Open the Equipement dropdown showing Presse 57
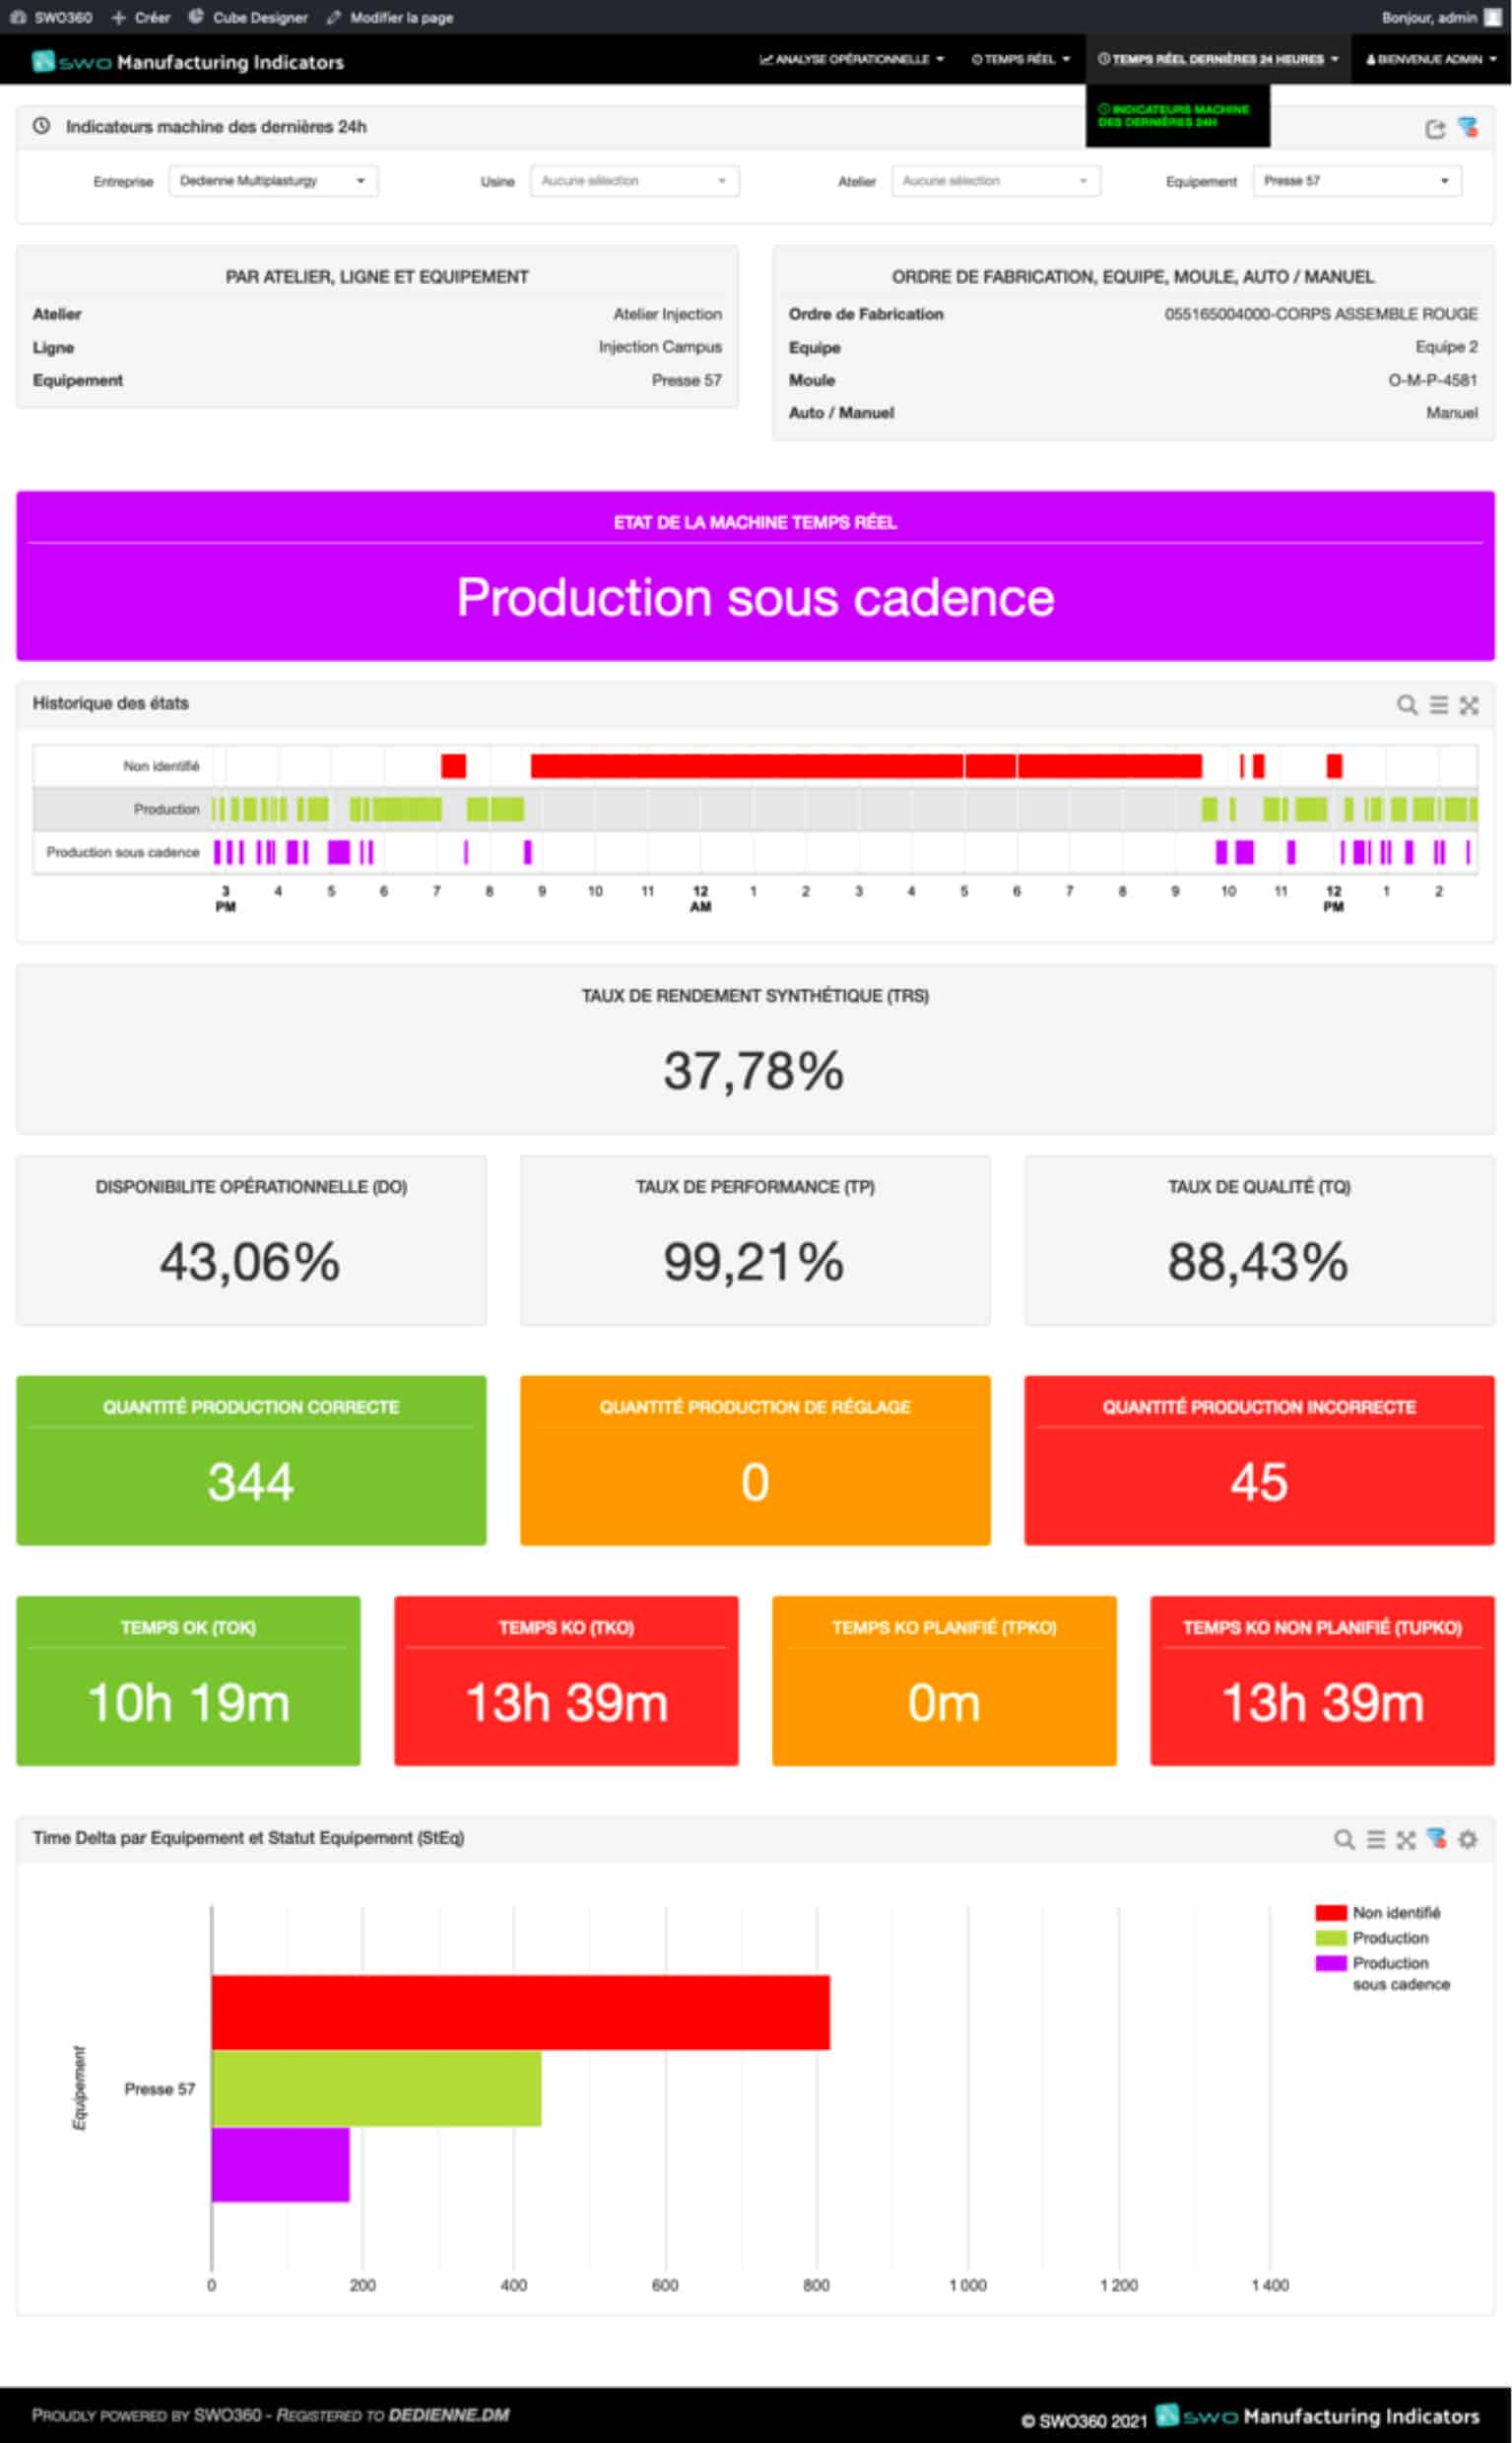Image resolution: width=1512 pixels, height=2443 pixels. (1356, 181)
